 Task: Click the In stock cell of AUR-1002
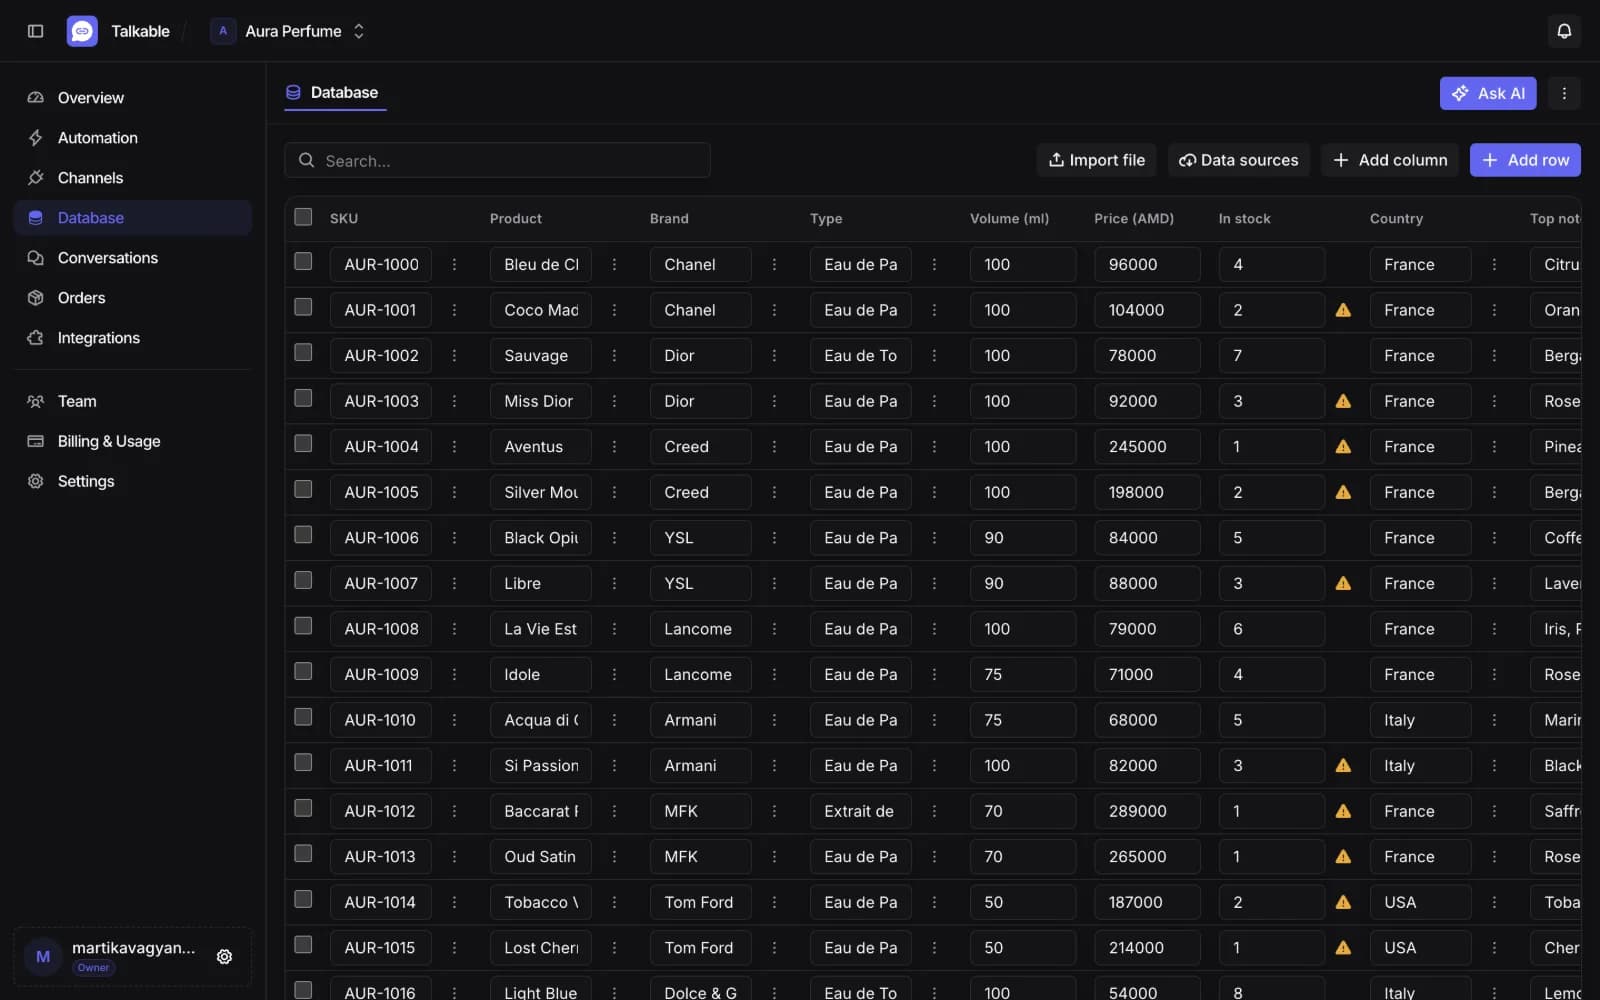[1271, 356]
